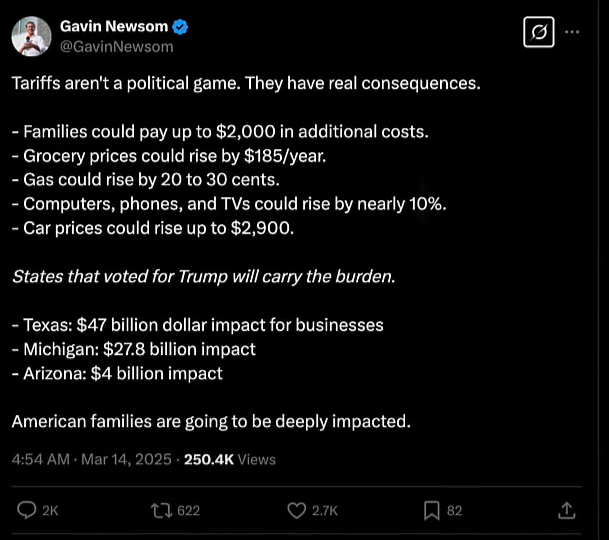Click the 82 bookmarks count

[x=454, y=510]
